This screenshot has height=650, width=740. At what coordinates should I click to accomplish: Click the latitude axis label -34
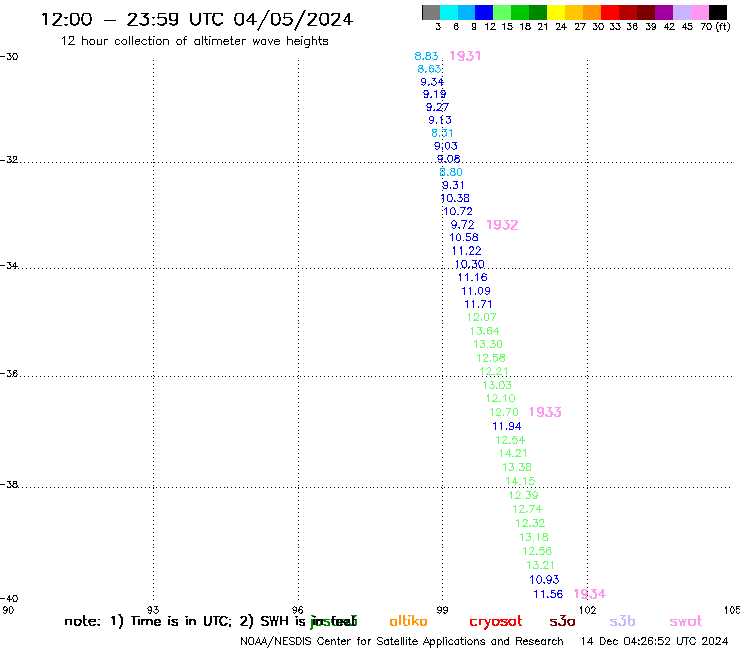click(x=9, y=266)
